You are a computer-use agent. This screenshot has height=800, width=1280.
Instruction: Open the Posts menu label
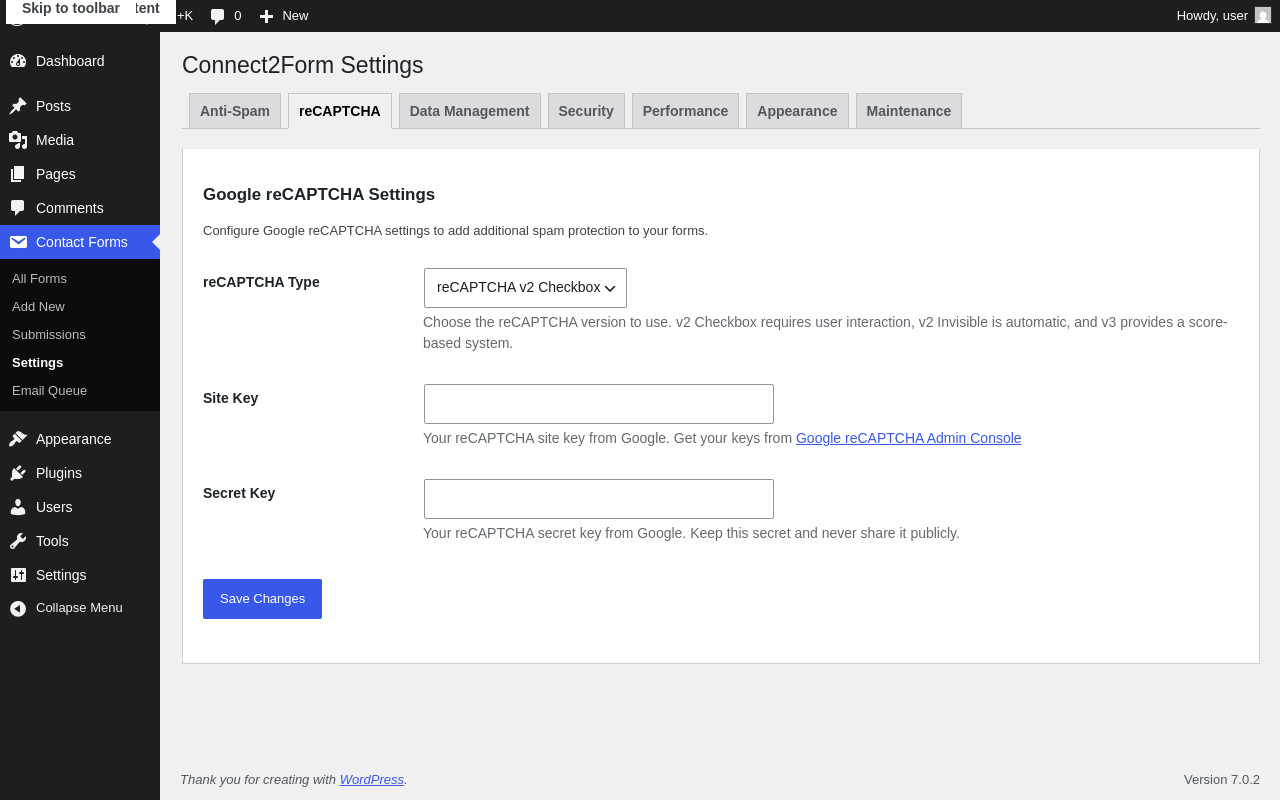pyautogui.click(x=53, y=106)
